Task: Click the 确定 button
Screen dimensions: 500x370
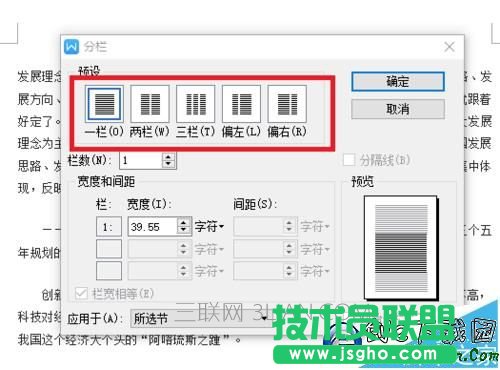Action: pos(398,81)
